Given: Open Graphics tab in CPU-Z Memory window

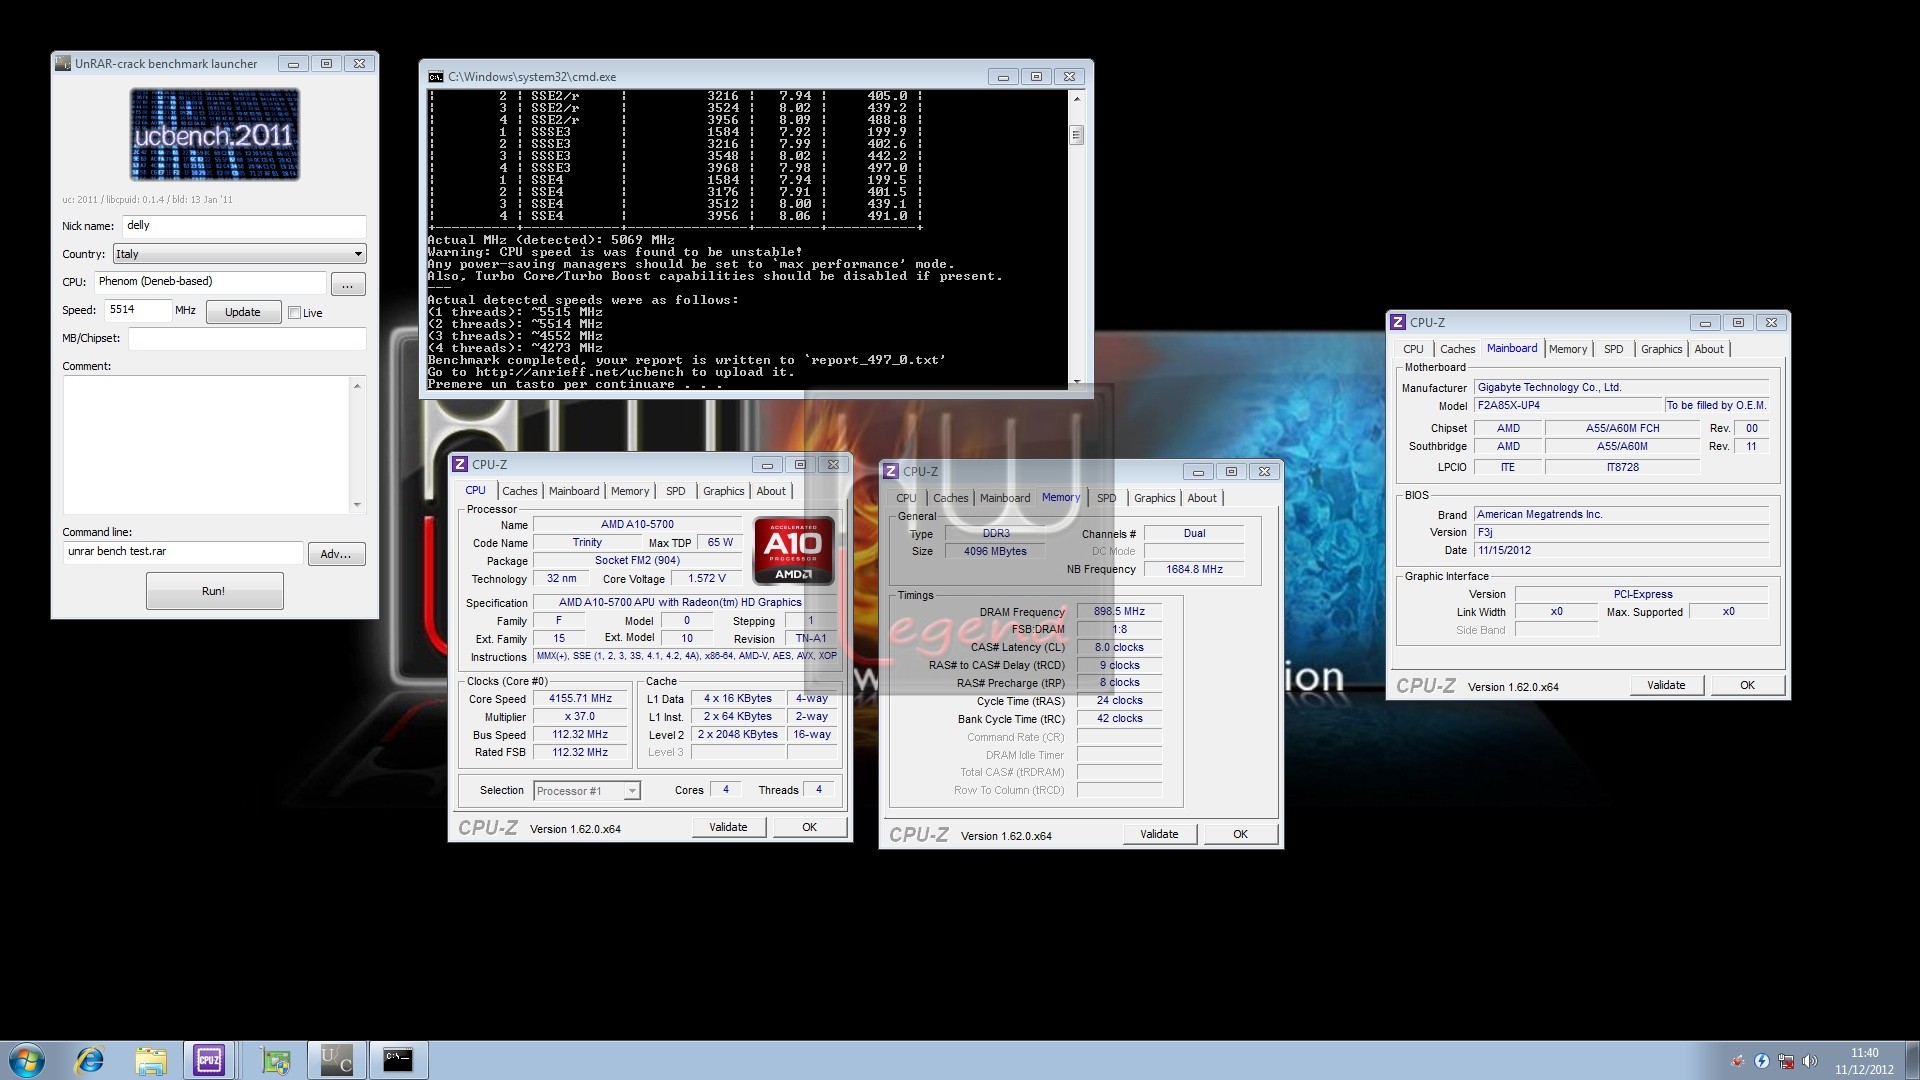Looking at the screenshot, I should [1154, 498].
